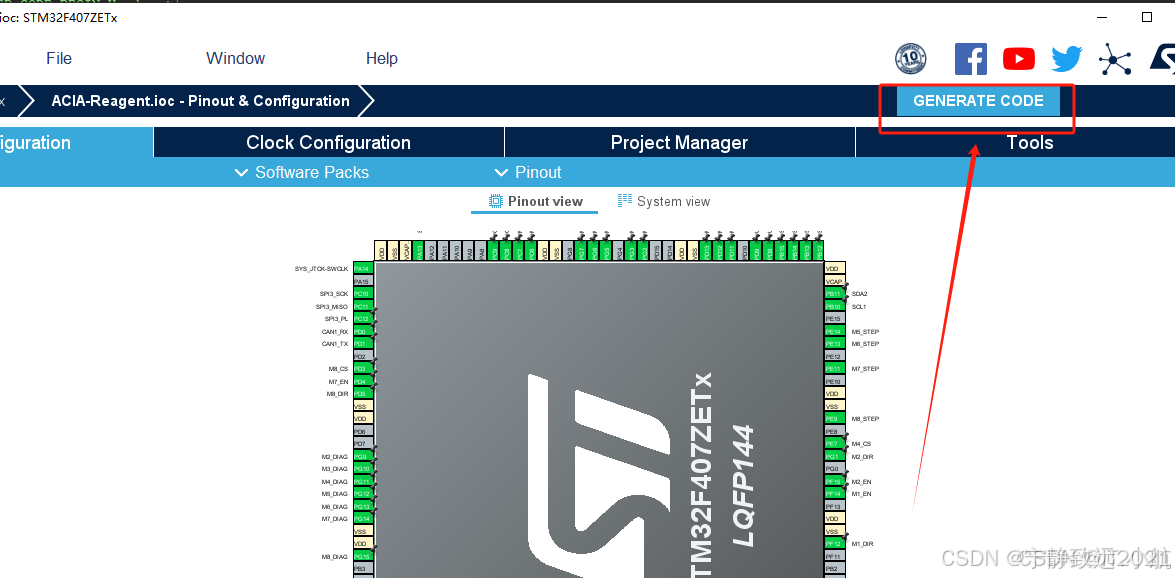Click the PG14 pin labeled M7_DIAG
Screen dimensions: 1175x578
tap(363, 519)
